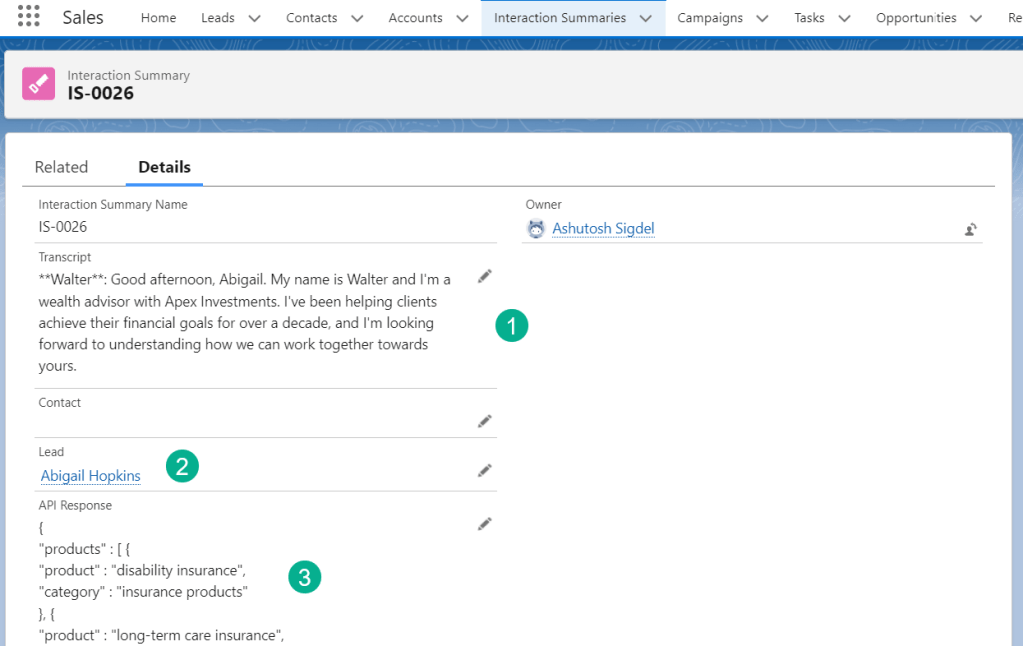
Task: Open the Campaigns tab dropdown chevron
Action: [763, 18]
